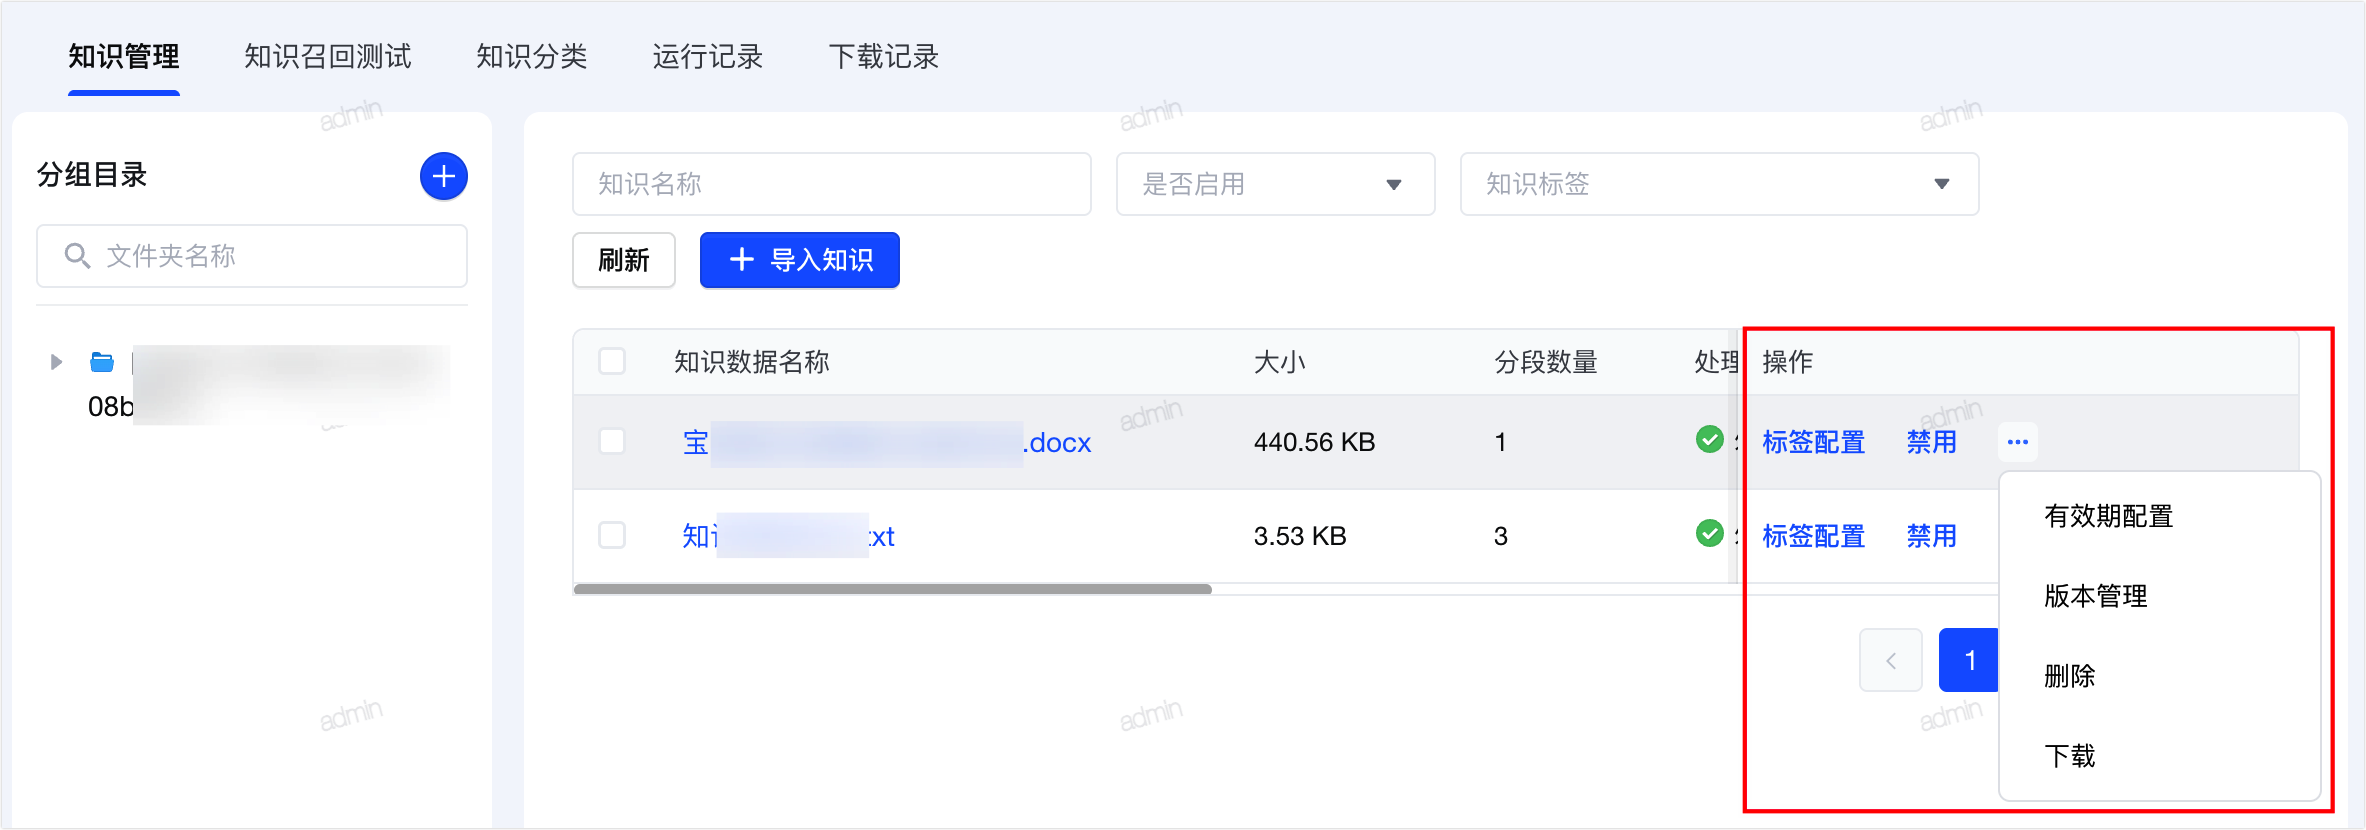Open the 是否启用 dropdown
The image size is (2366, 830).
click(x=1275, y=184)
